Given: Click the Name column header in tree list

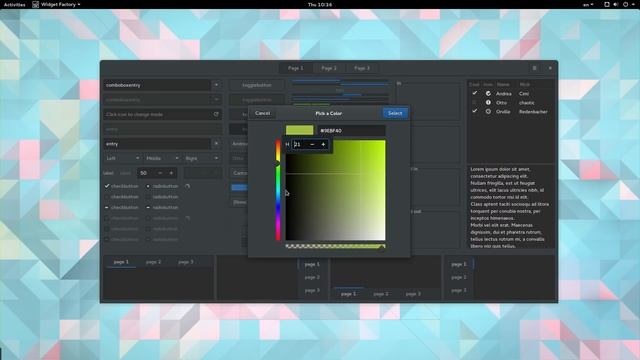Looking at the screenshot, I should click(x=503, y=84).
